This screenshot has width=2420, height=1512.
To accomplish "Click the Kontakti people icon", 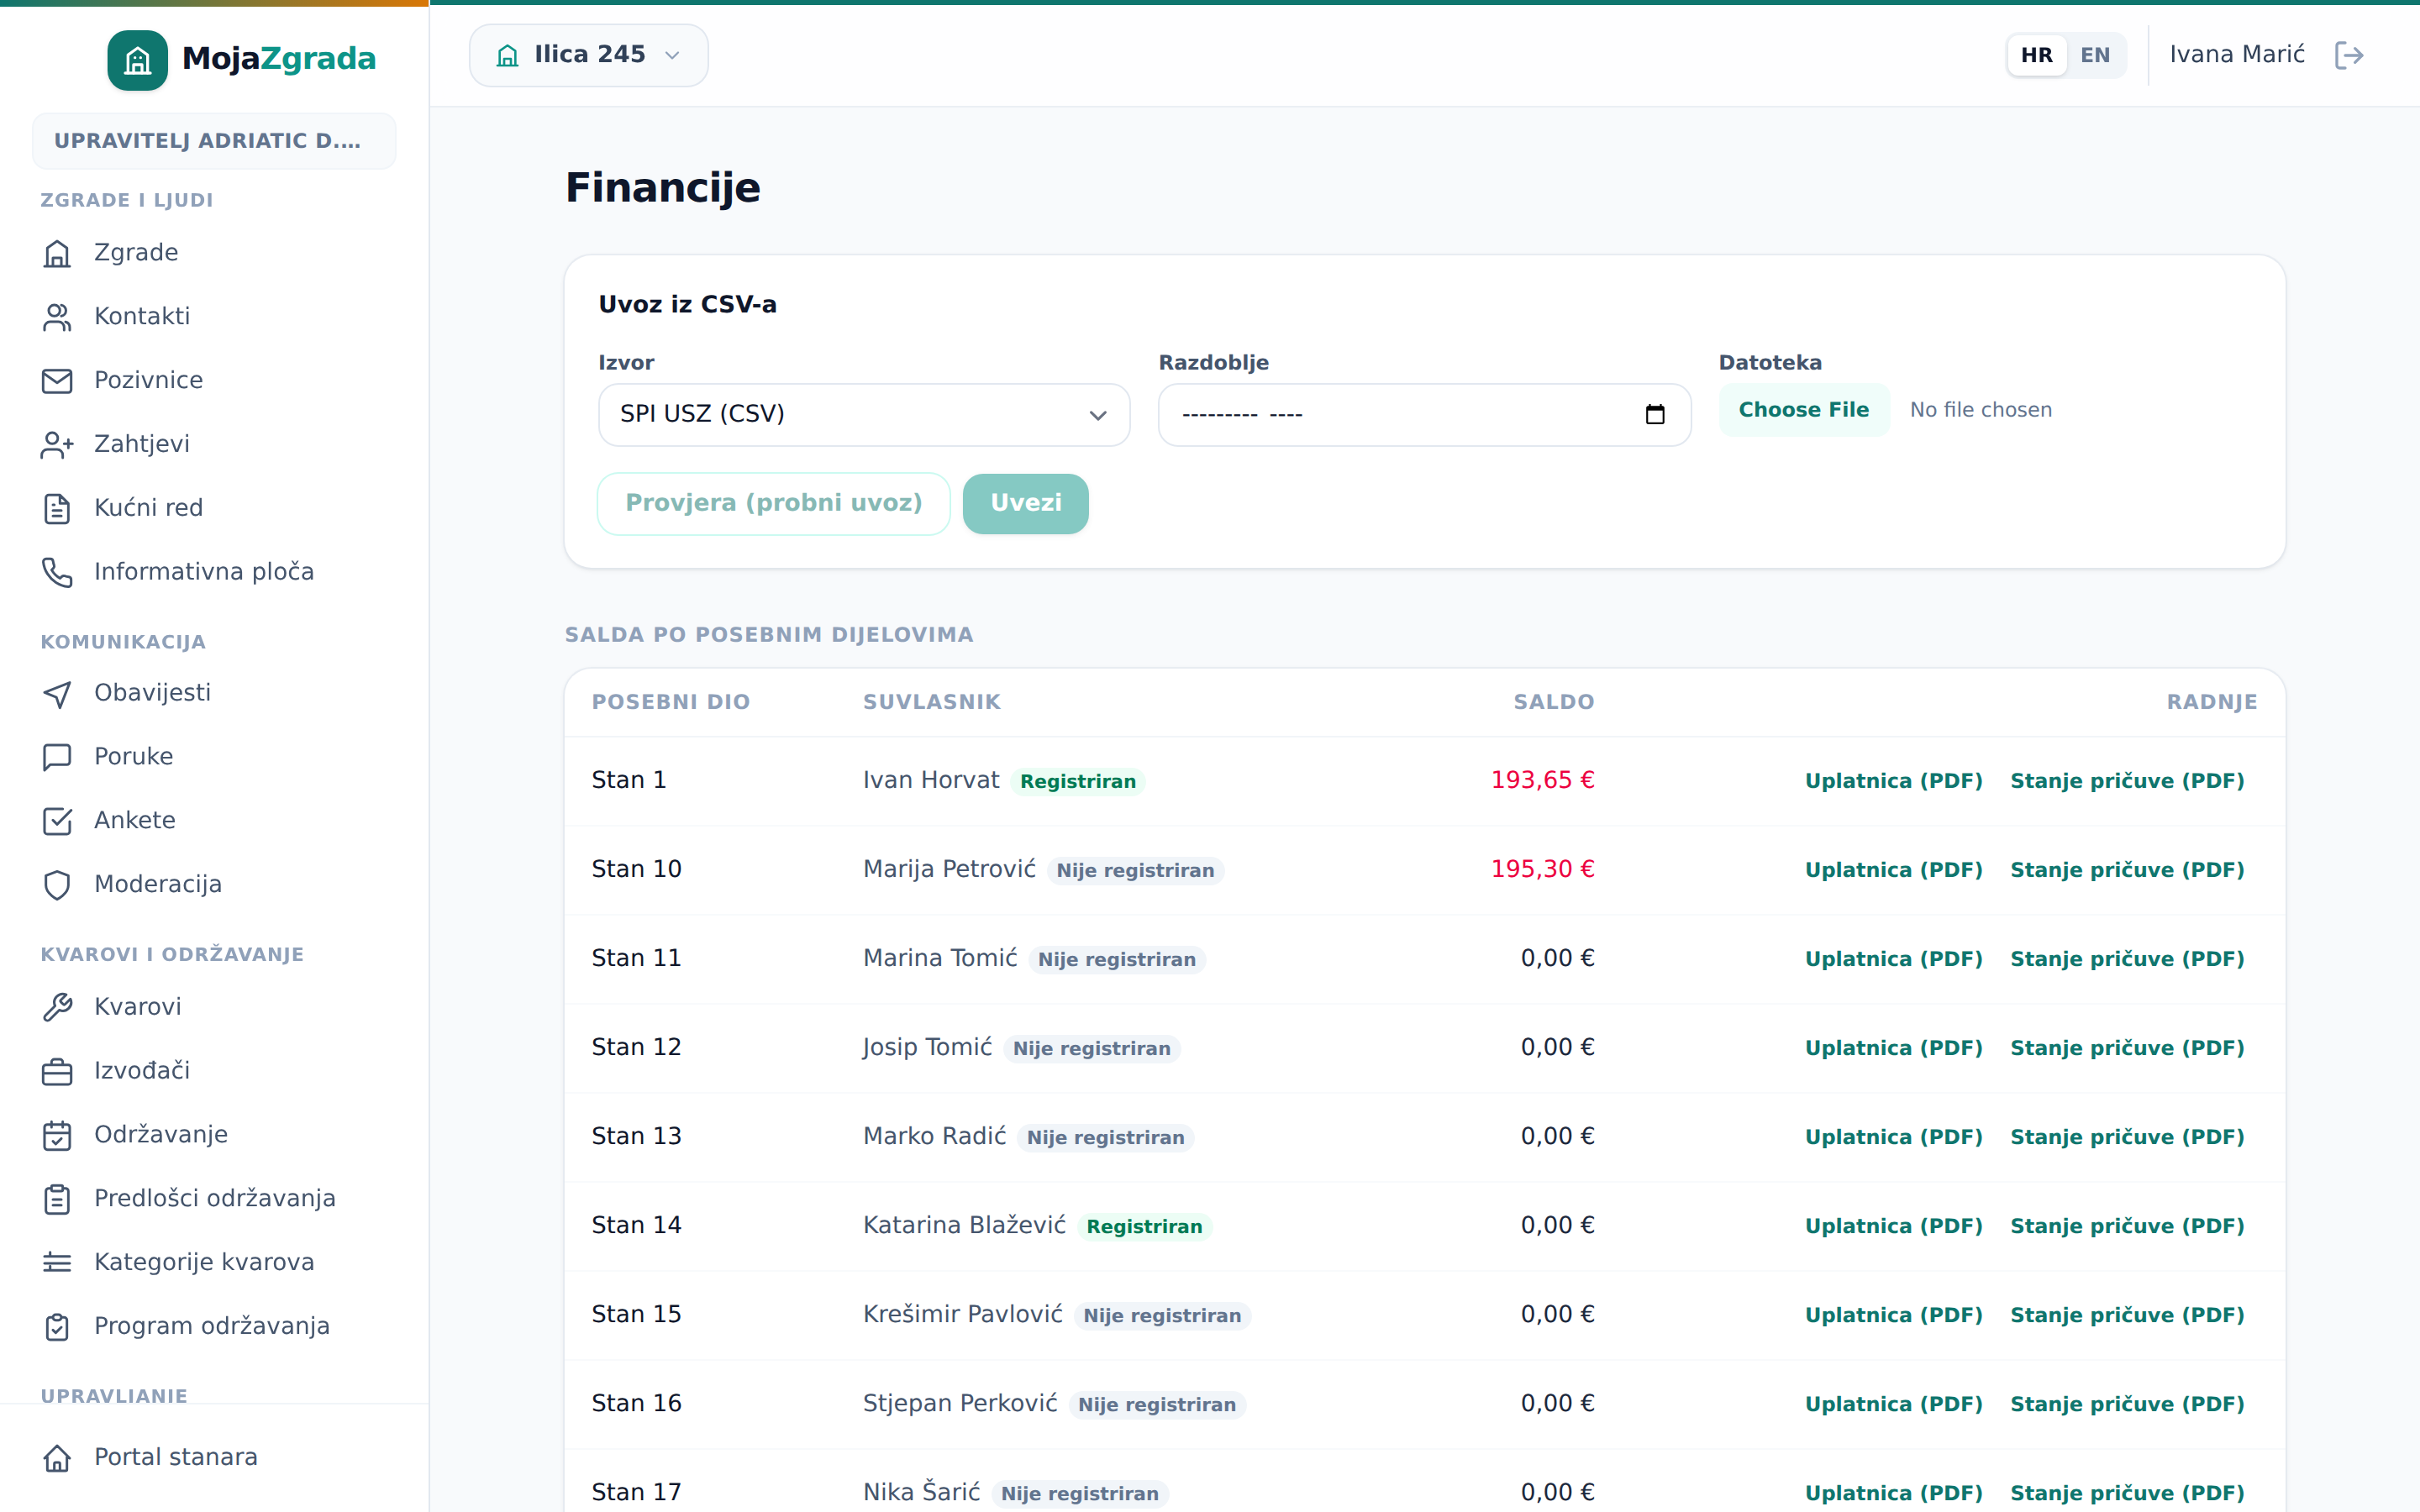I will tap(57, 317).
